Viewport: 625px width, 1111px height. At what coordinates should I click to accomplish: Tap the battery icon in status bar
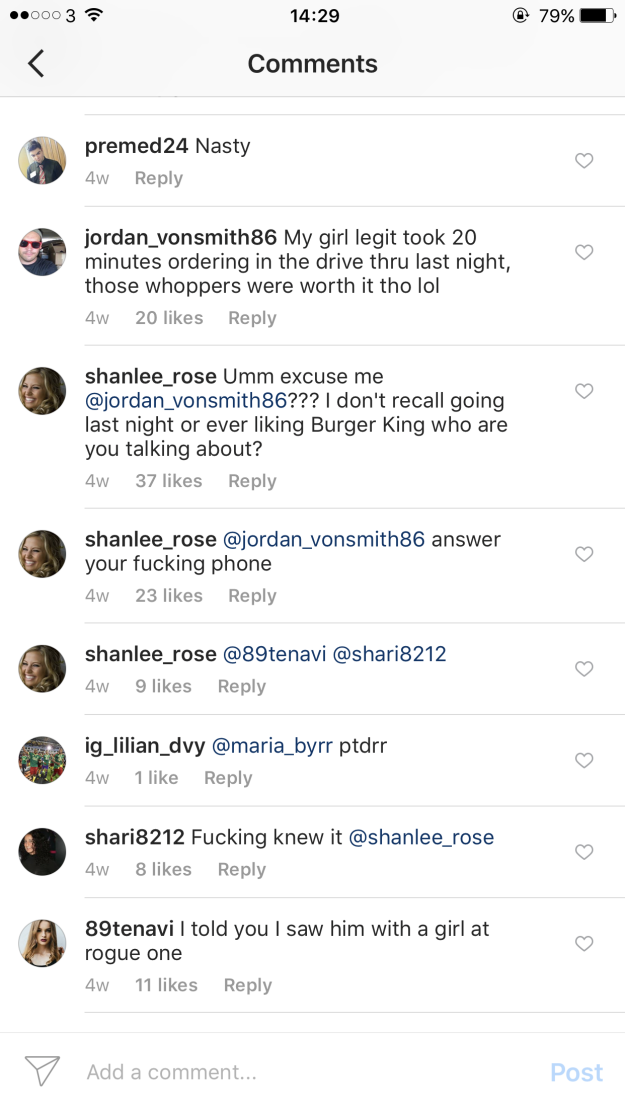(x=597, y=16)
